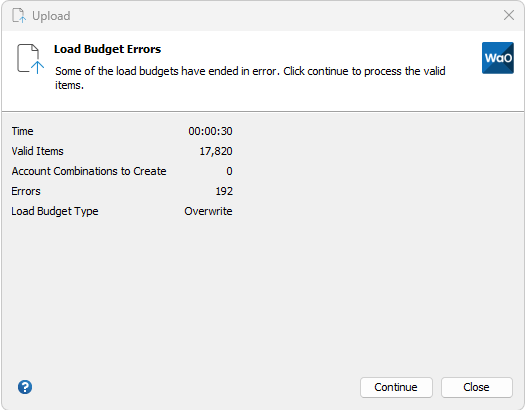This screenshot has width=525, height=410.
Task: Click the 192 errors count
Action: point(224,191)
